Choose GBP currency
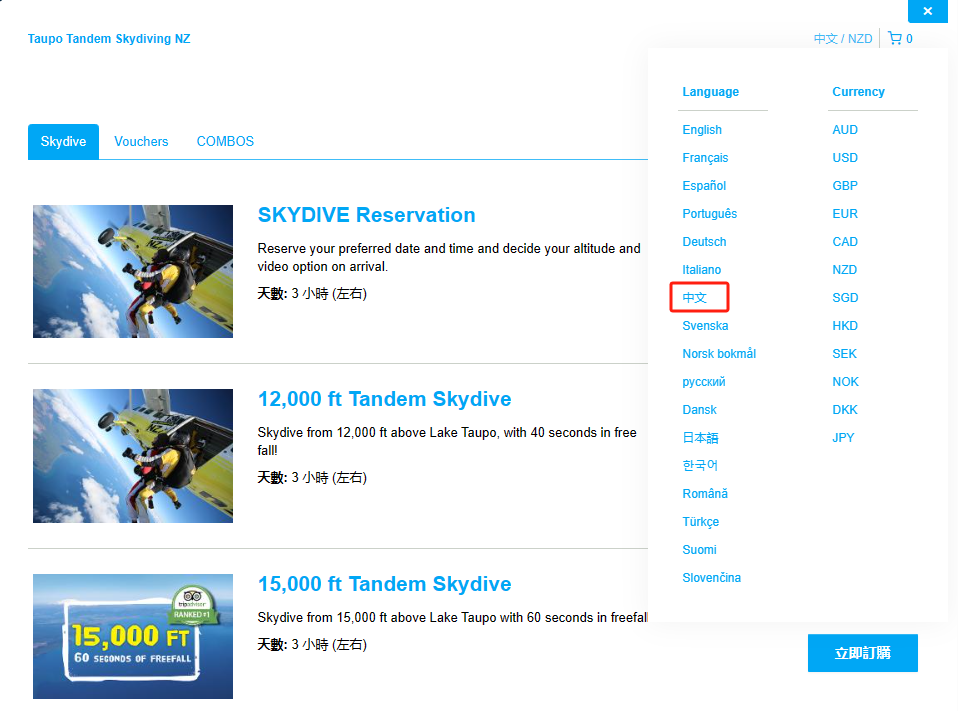Viewport: 958px width, 711px height. point(845,186)
